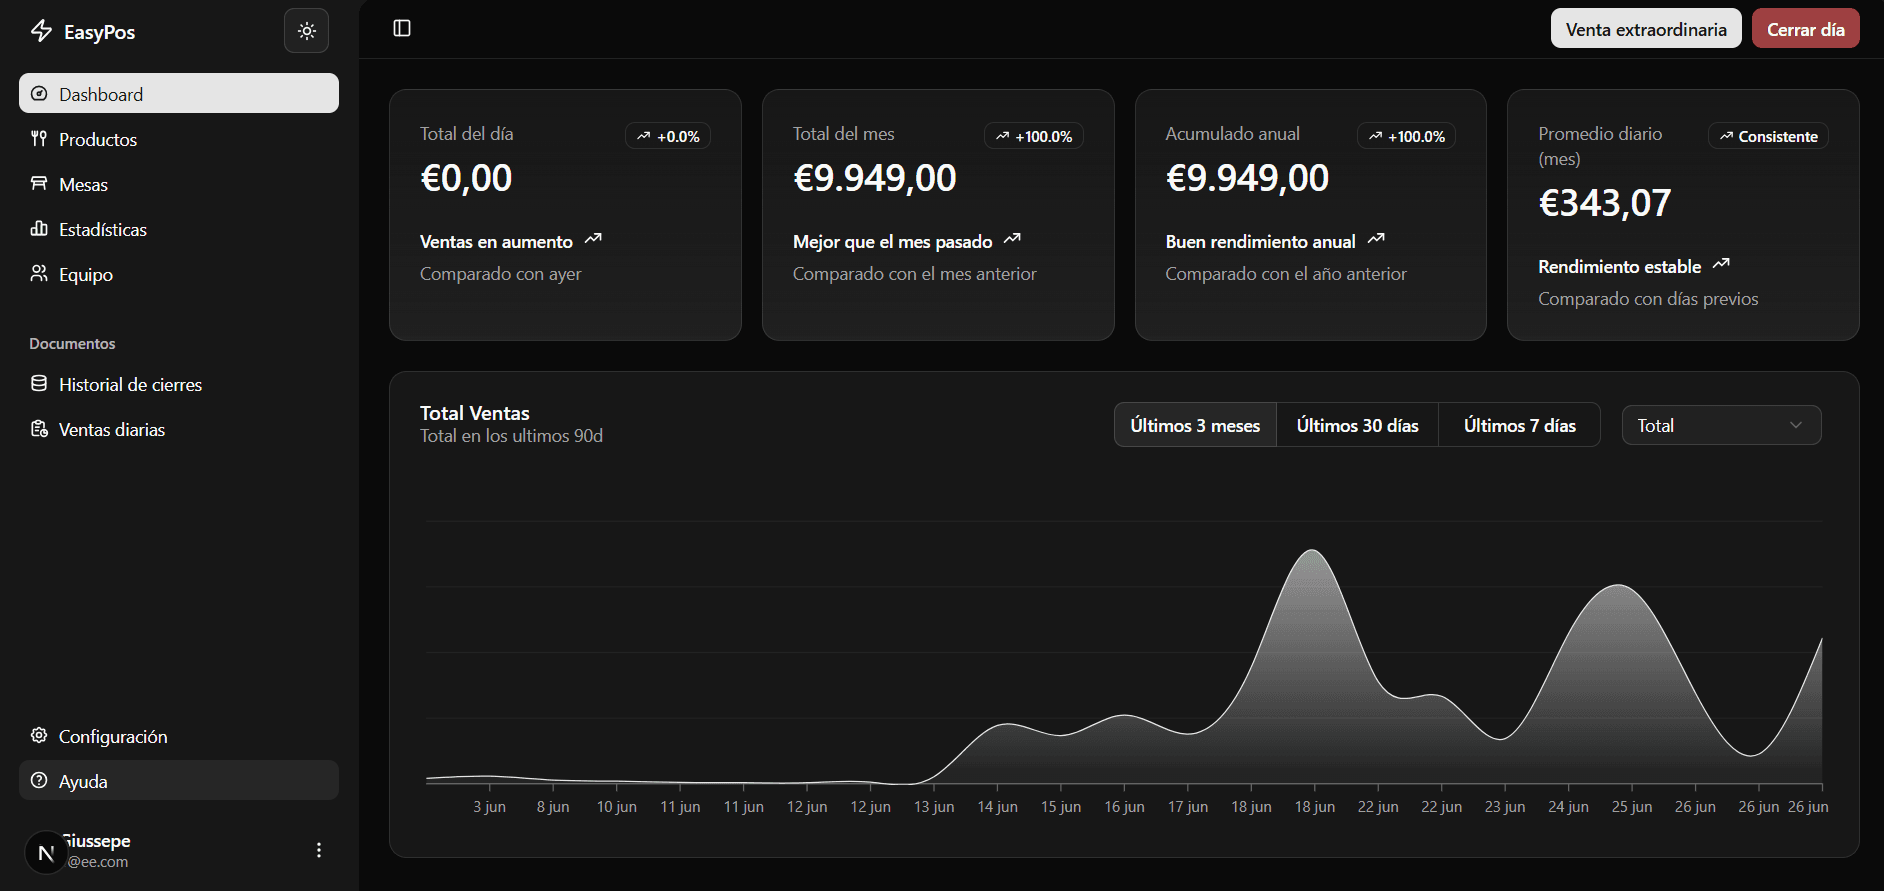The height and width of the screenshot is (891, 1884).
Task: Click the EasyPos lightning bolt logo
Action: point(41,31)
